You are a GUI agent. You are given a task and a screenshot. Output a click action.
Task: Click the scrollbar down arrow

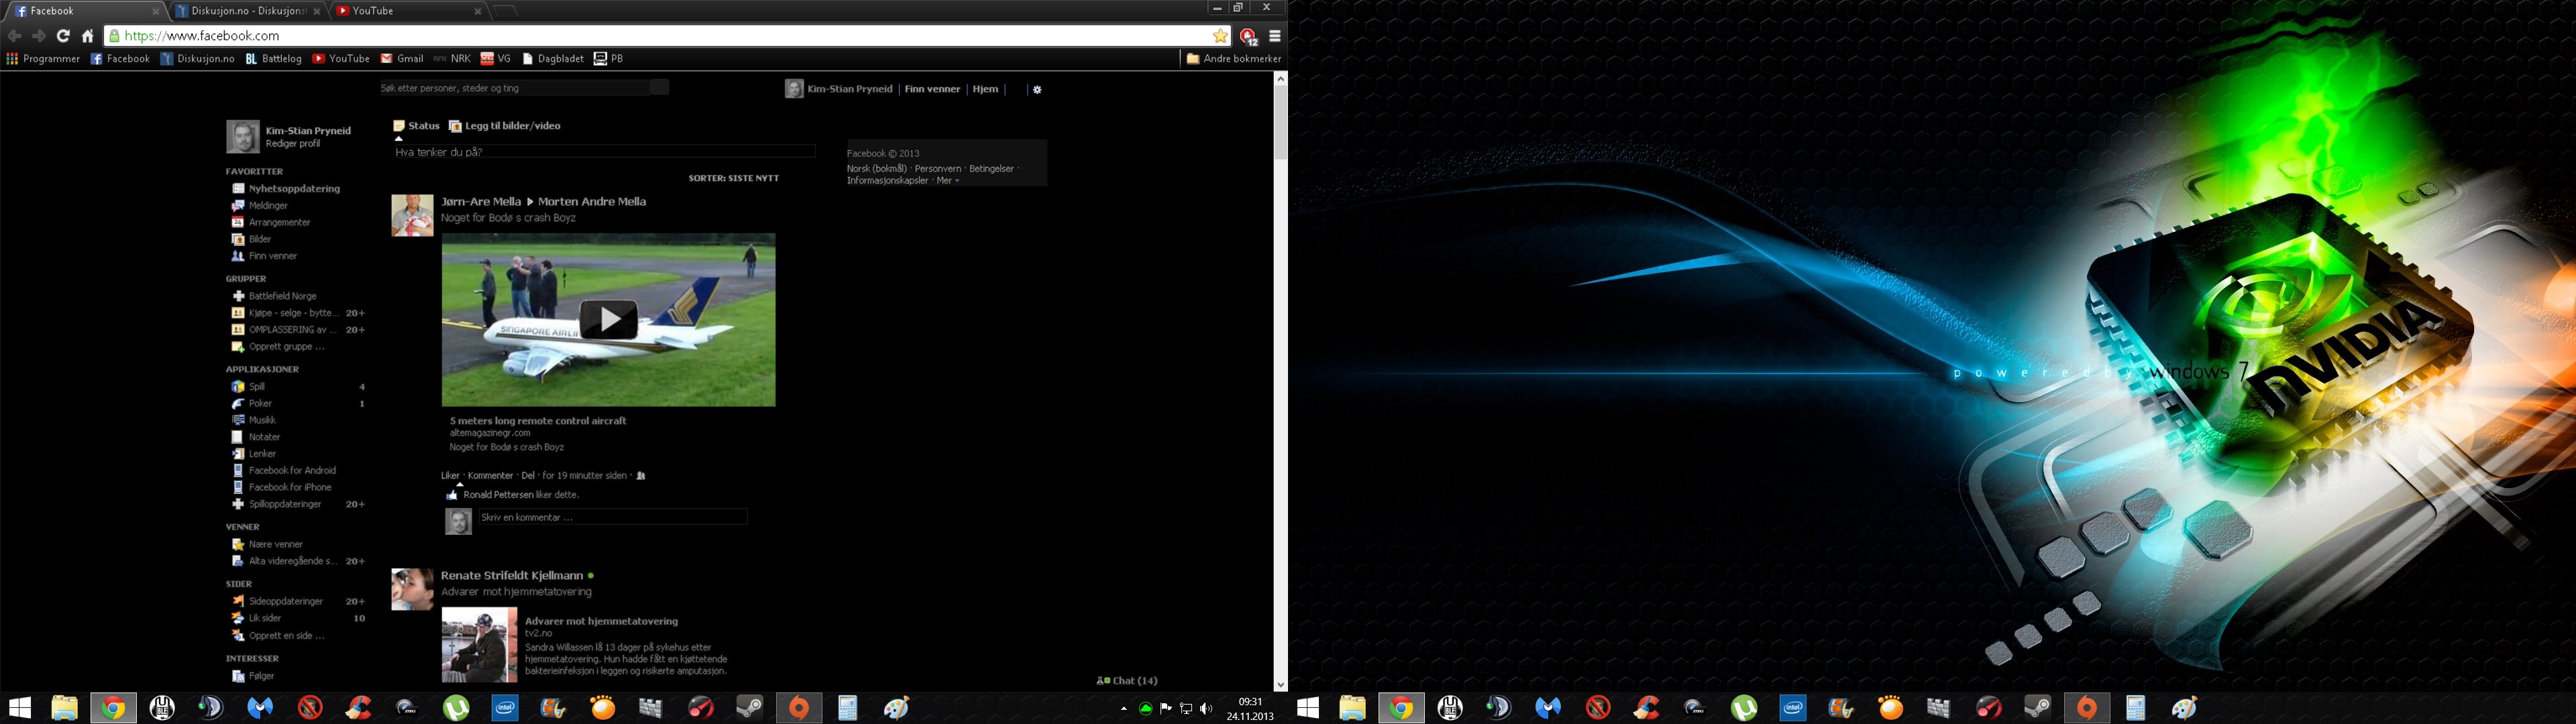click(x=1280, y=685)
